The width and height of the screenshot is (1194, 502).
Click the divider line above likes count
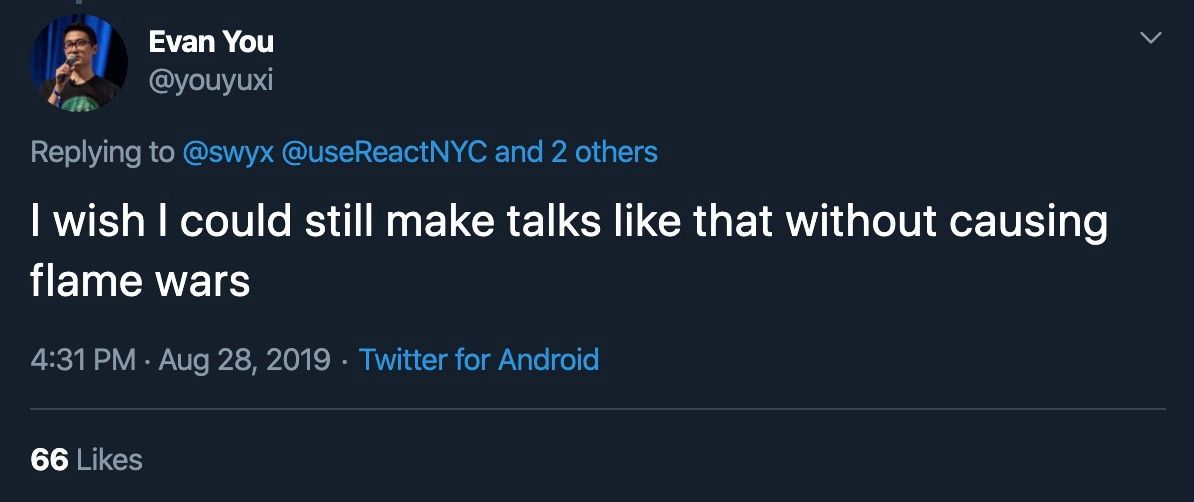tap(597, 409)
